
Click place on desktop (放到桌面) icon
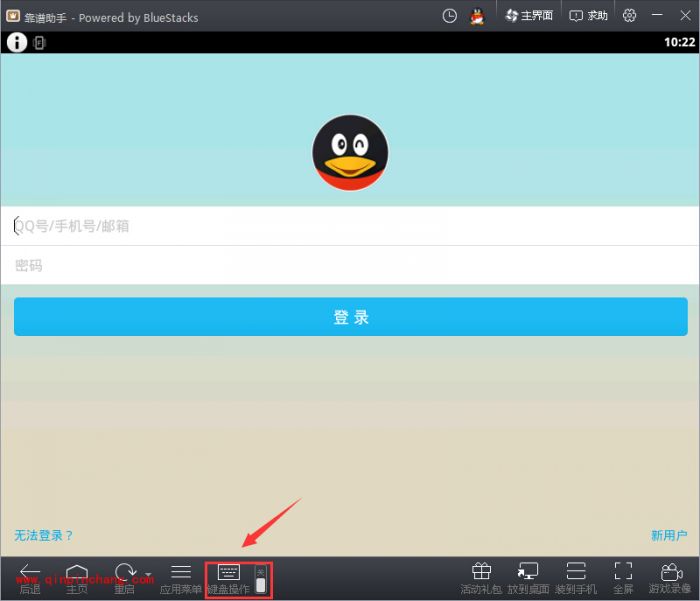click(x=528, y=573)
